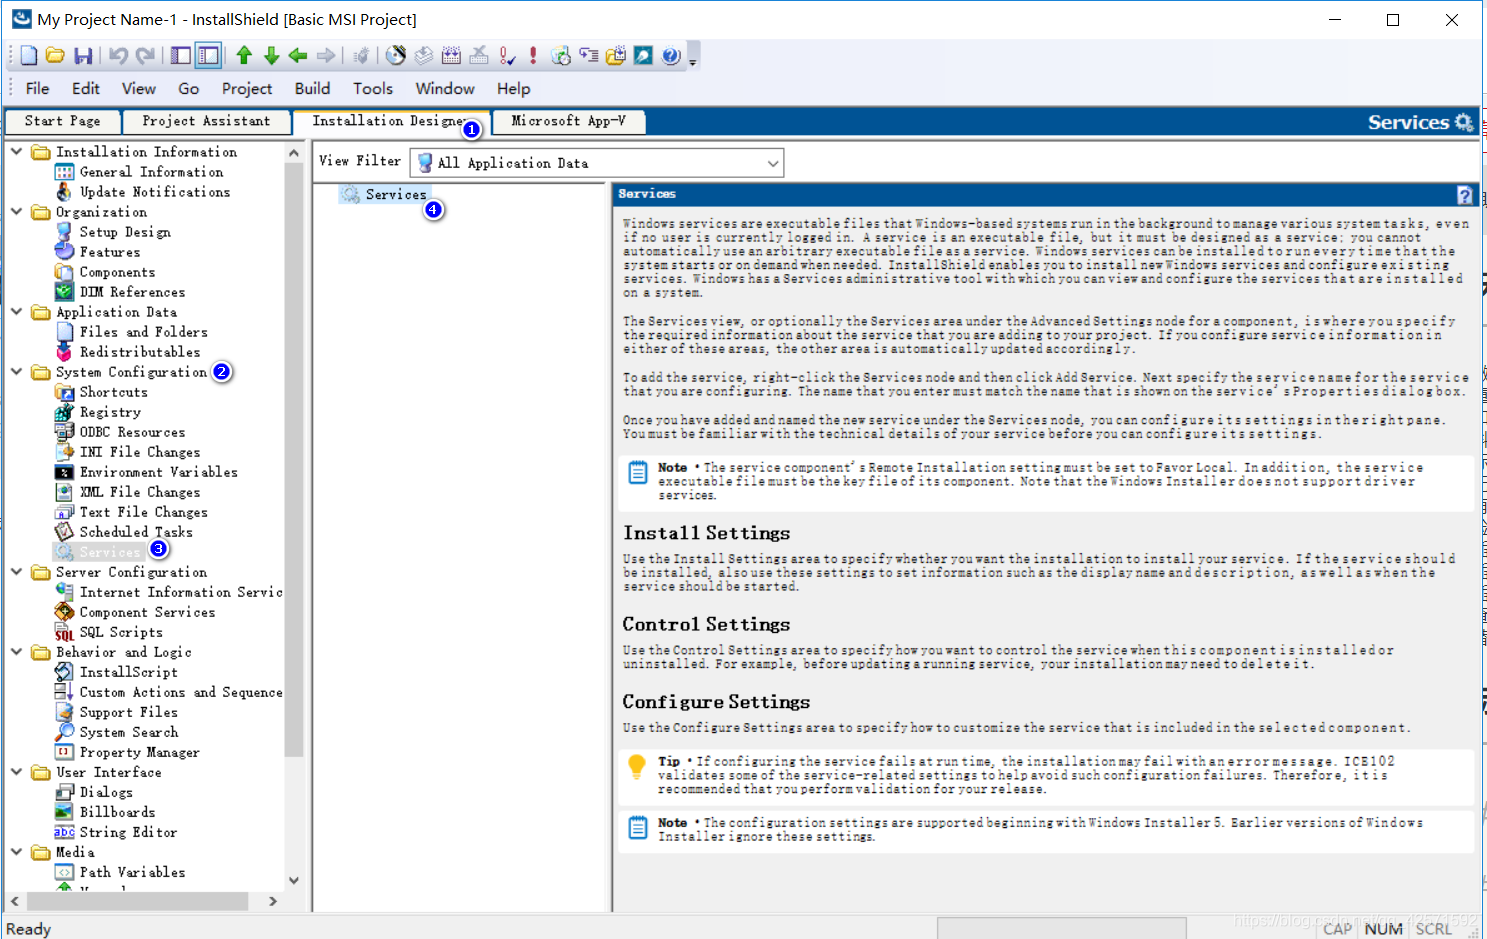
Task: Open the View Filter dropdown
Action: click(772, 163)
